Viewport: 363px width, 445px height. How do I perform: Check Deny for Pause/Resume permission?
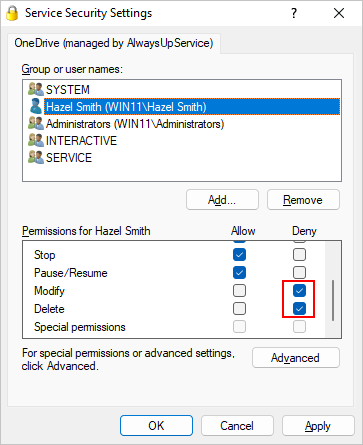299,273
